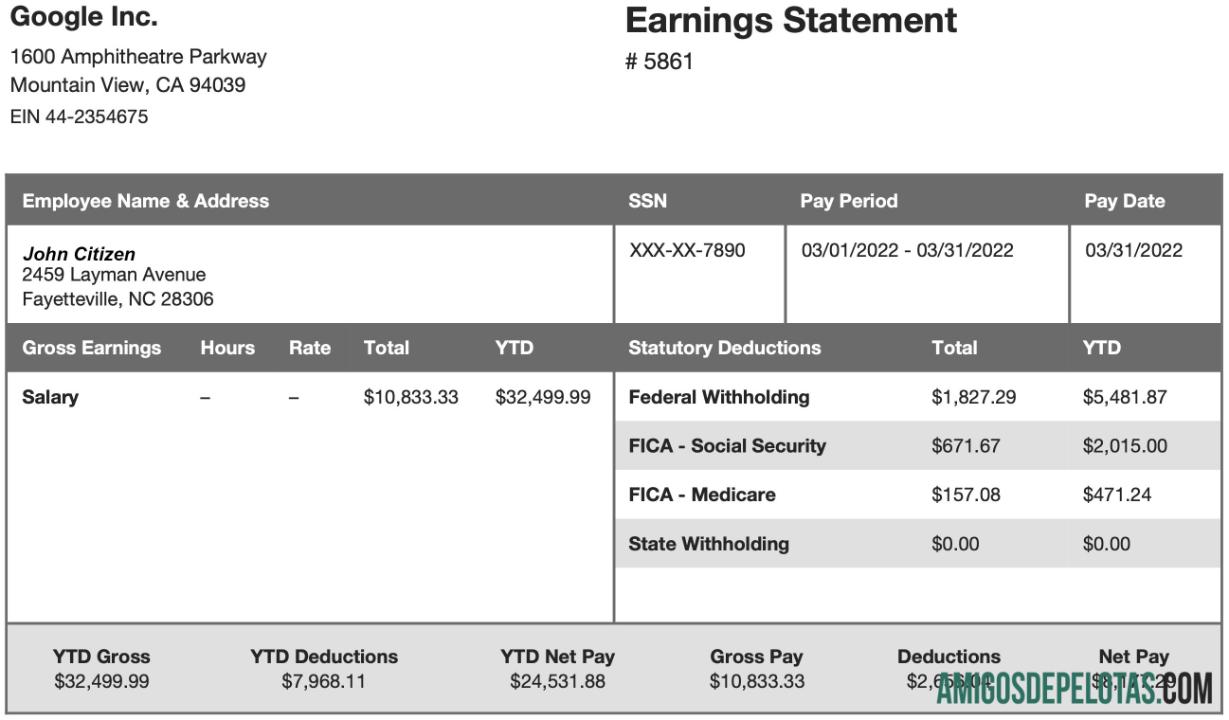Image resolution: width=1229 pixels, height=720 pixels.
Task: Click the statement number 5861
Action: [x=659, y=62]
